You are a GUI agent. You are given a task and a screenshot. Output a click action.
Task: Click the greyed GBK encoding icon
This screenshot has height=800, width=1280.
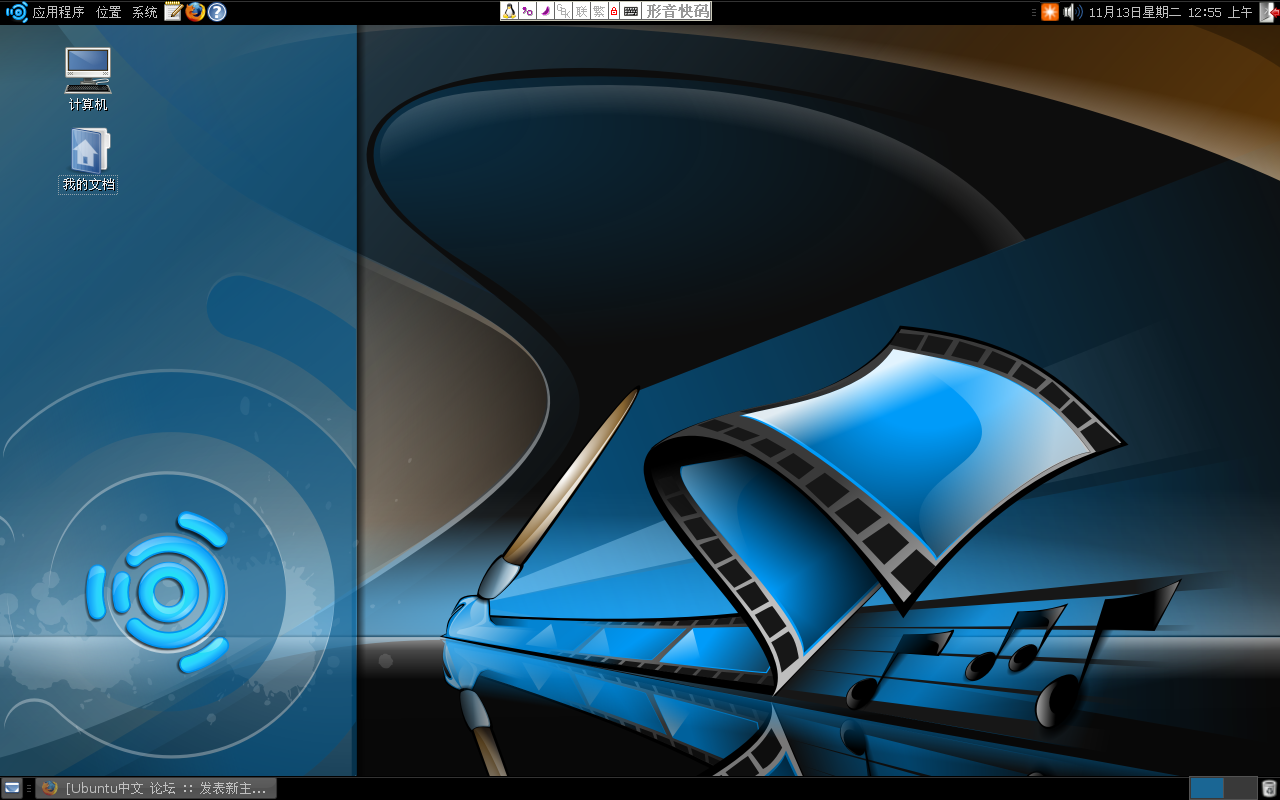pyautogui.click(x=563, y=11)
